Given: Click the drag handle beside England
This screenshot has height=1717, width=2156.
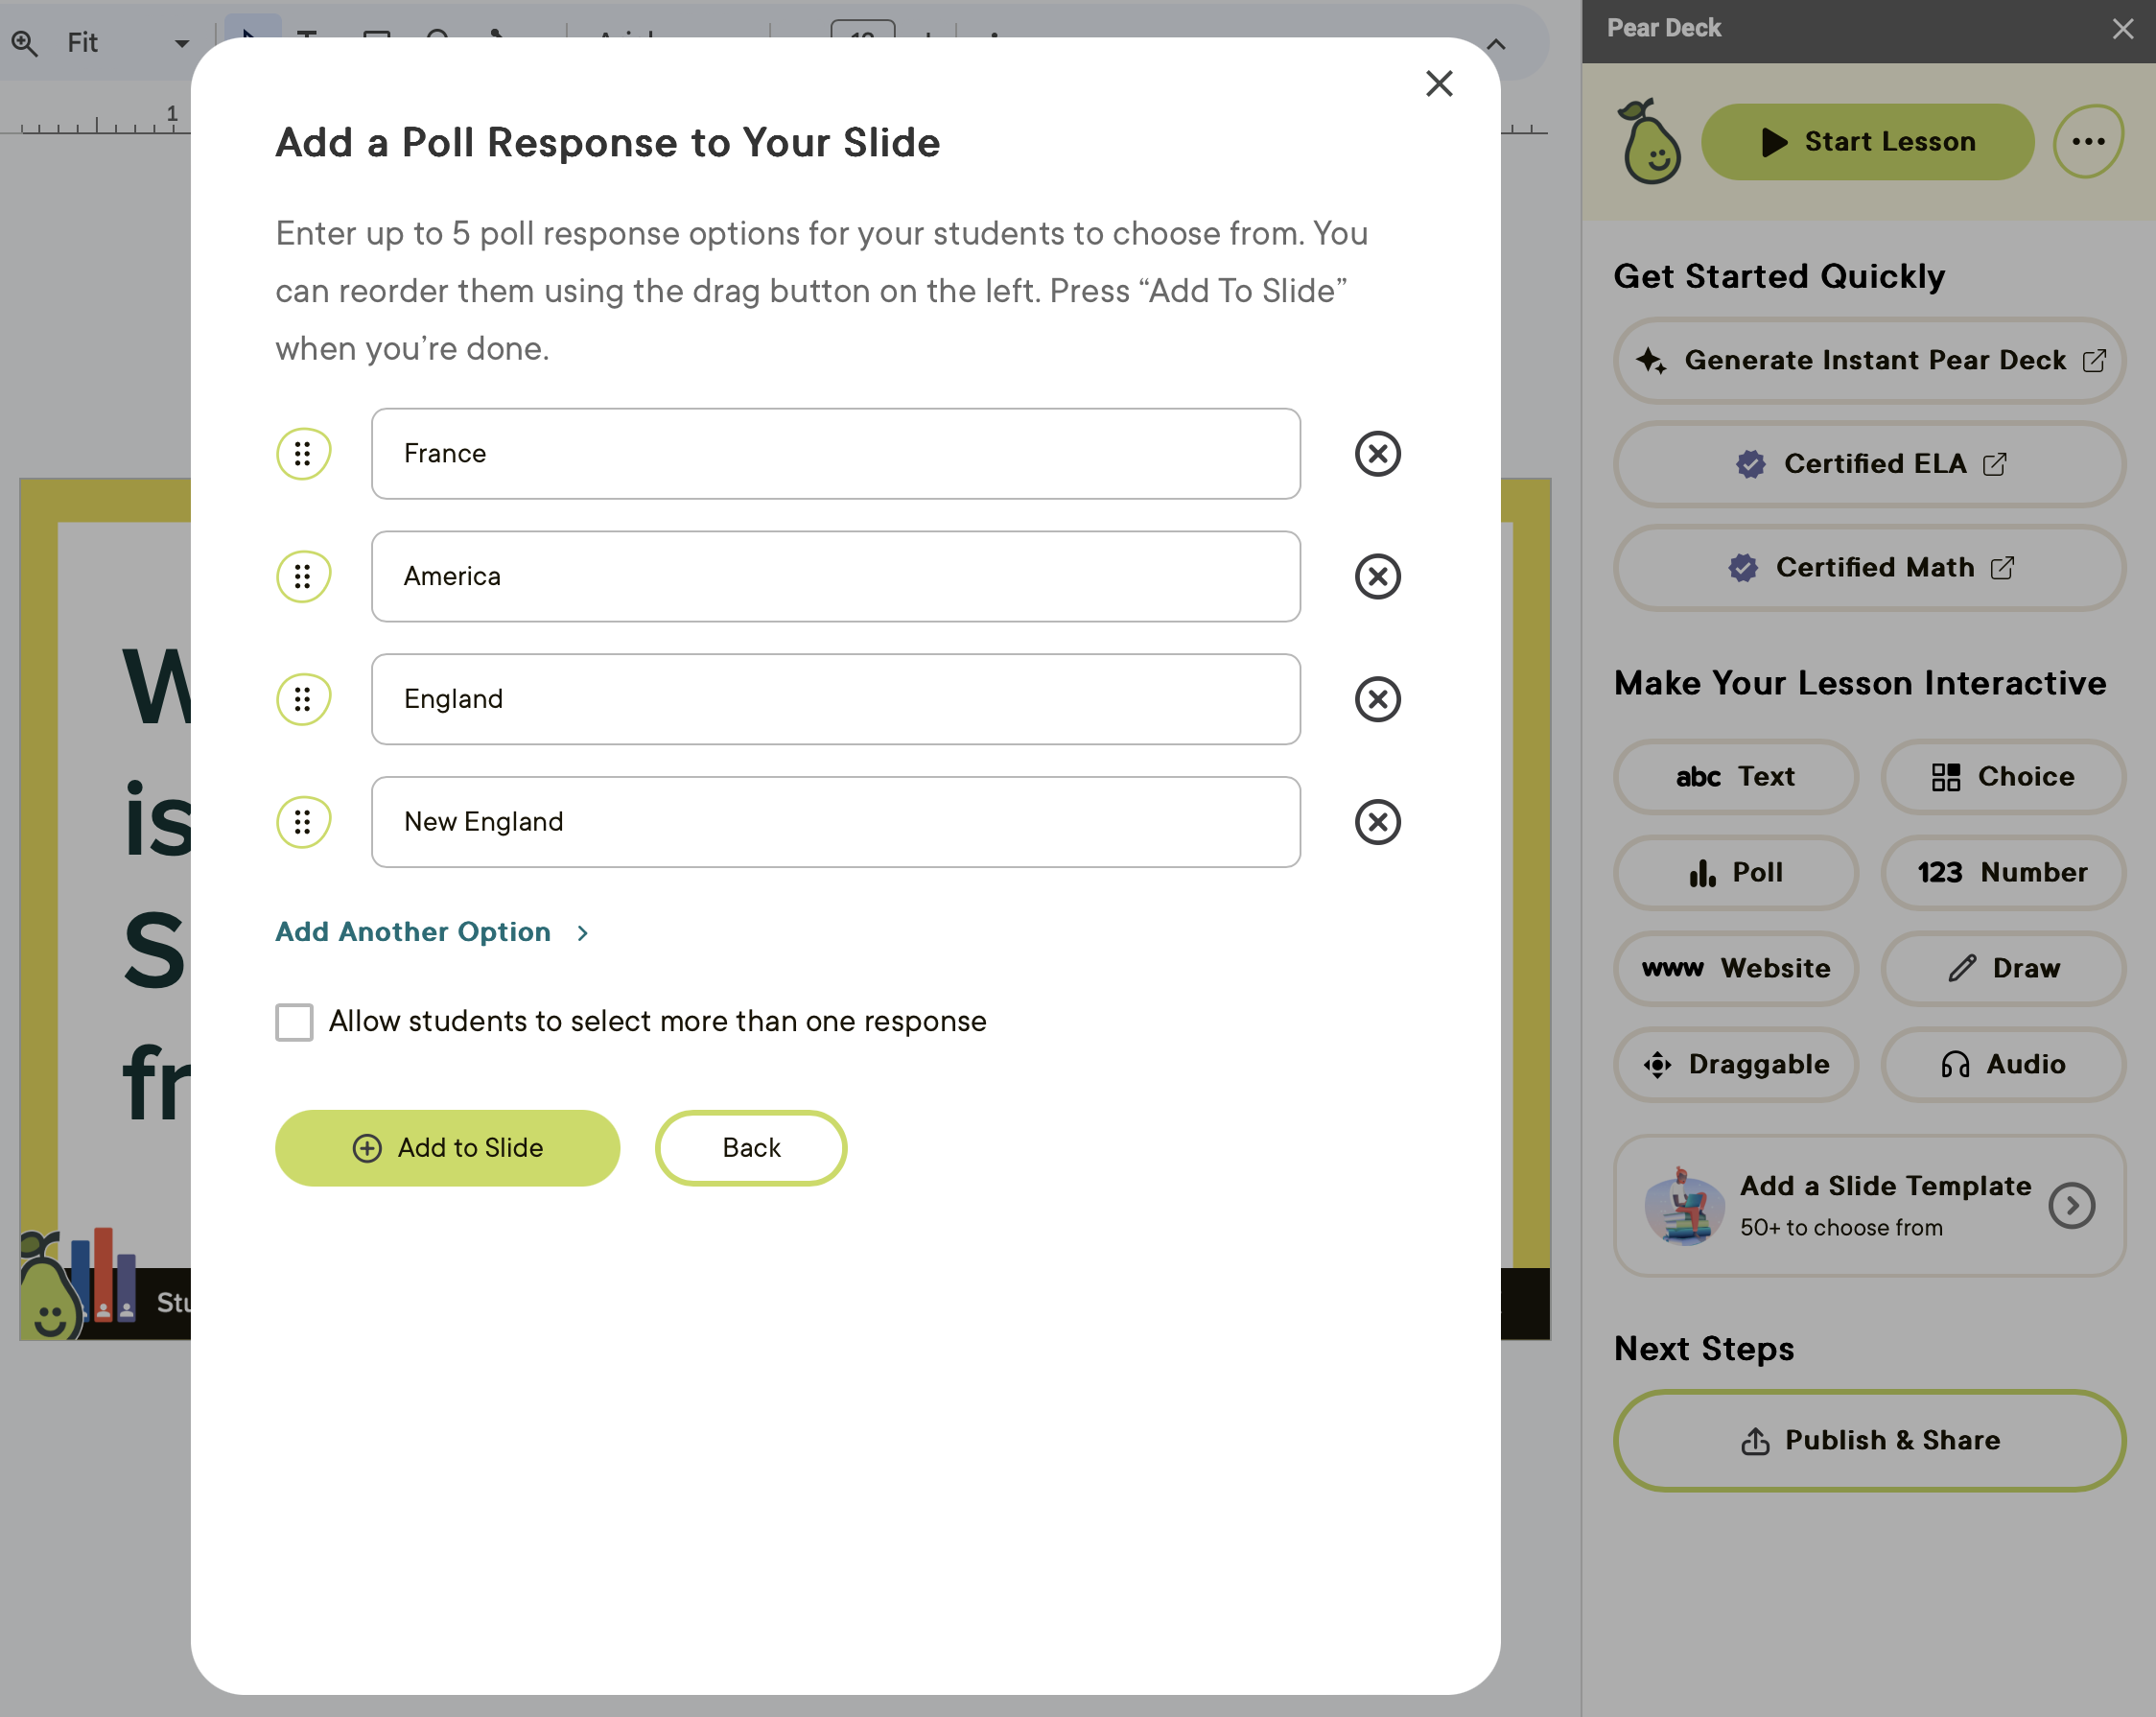Looking at the screenshot, I should point(303,699).
